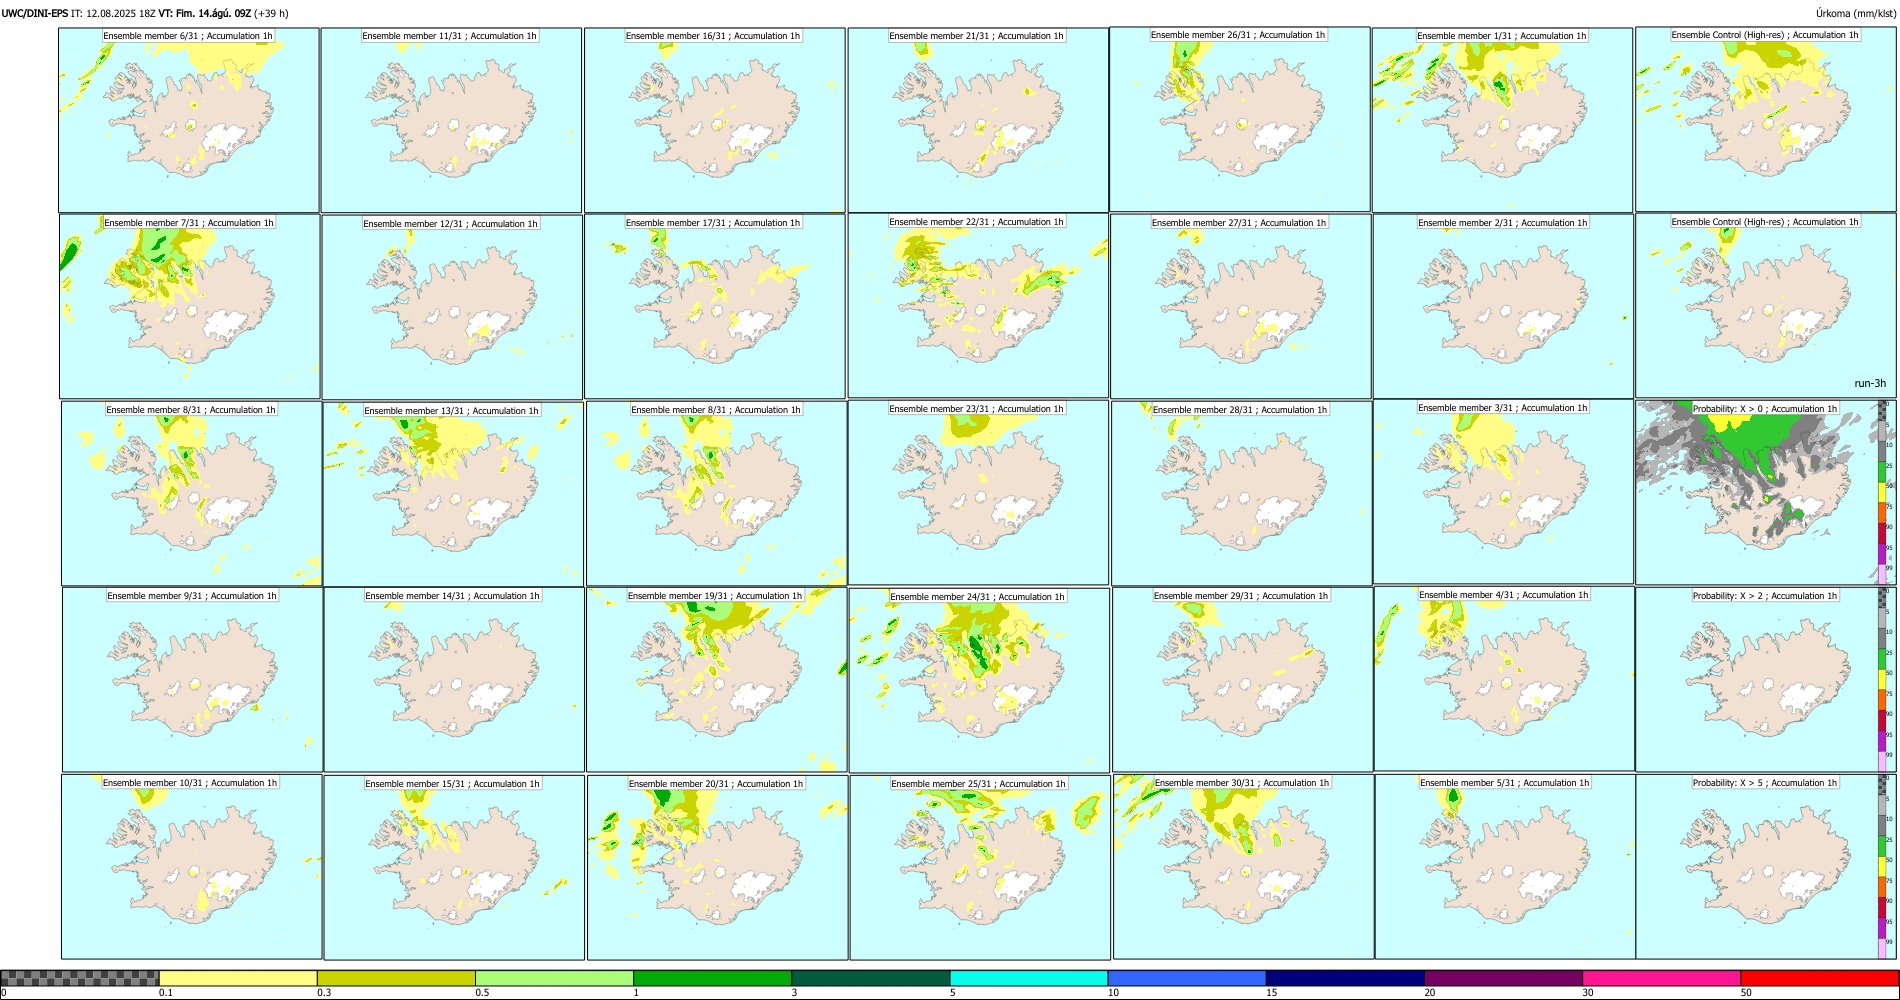The image size is (1900, 1000).
Task: Pick the blue 10–15 legend swatch
Action: point(1187,978)
